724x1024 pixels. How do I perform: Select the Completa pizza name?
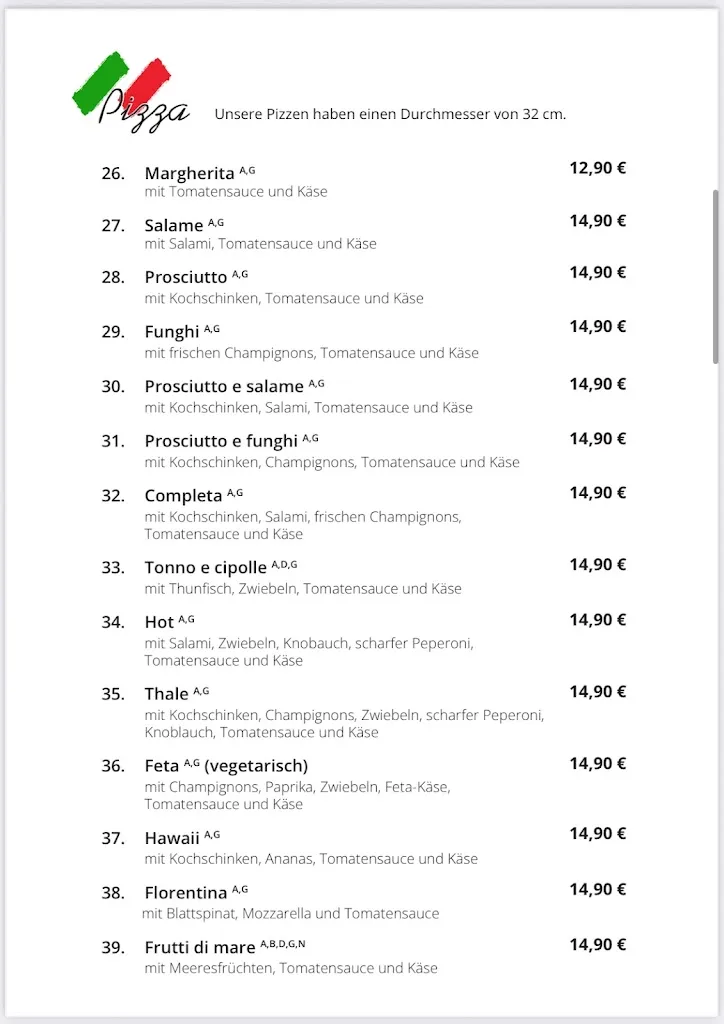coord(183,496)
